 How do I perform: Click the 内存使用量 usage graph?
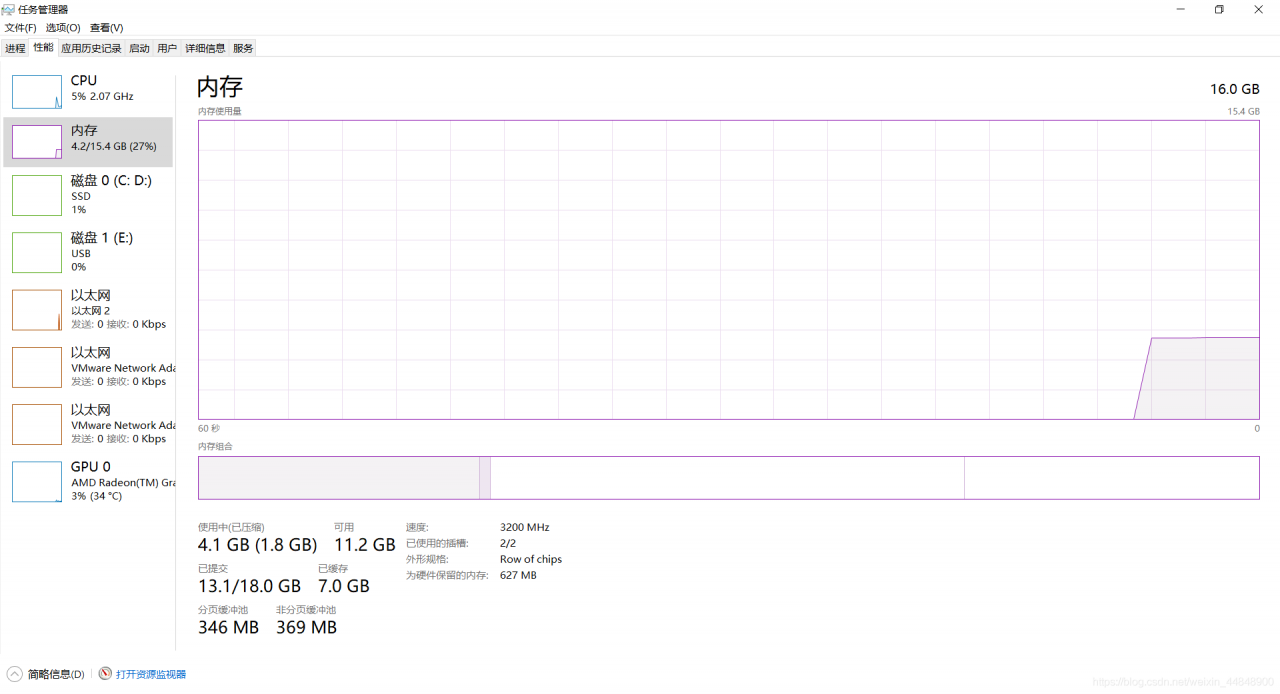click(x=728, y=270)
